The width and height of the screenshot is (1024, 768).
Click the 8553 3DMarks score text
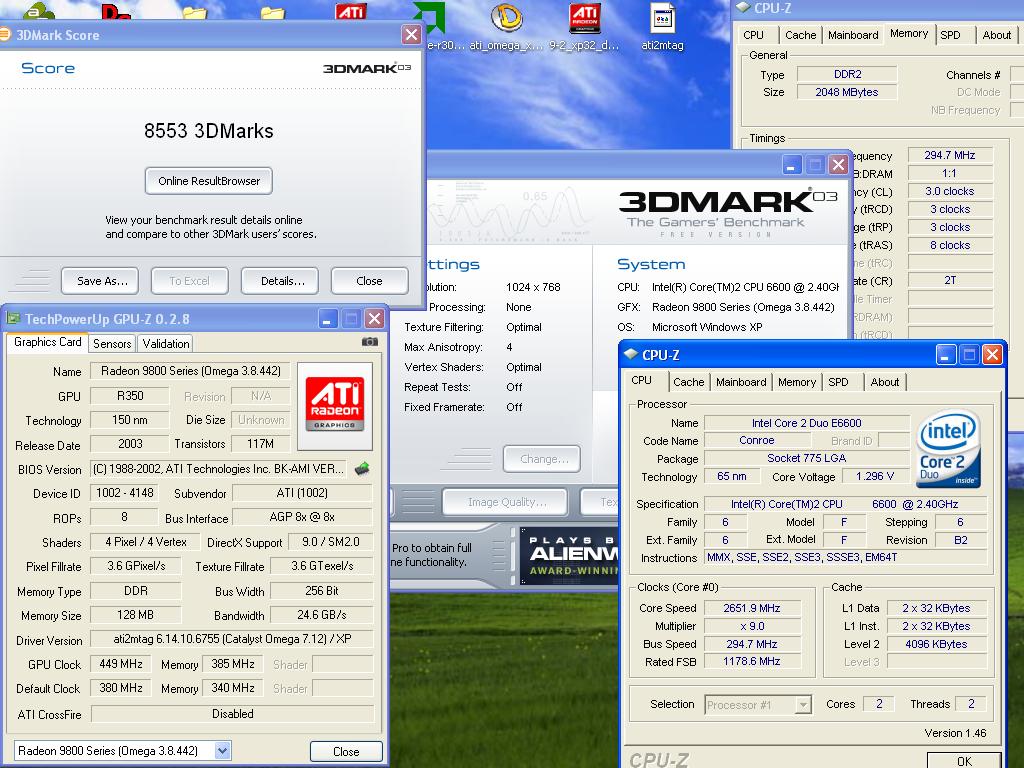(x=209, y=131)
